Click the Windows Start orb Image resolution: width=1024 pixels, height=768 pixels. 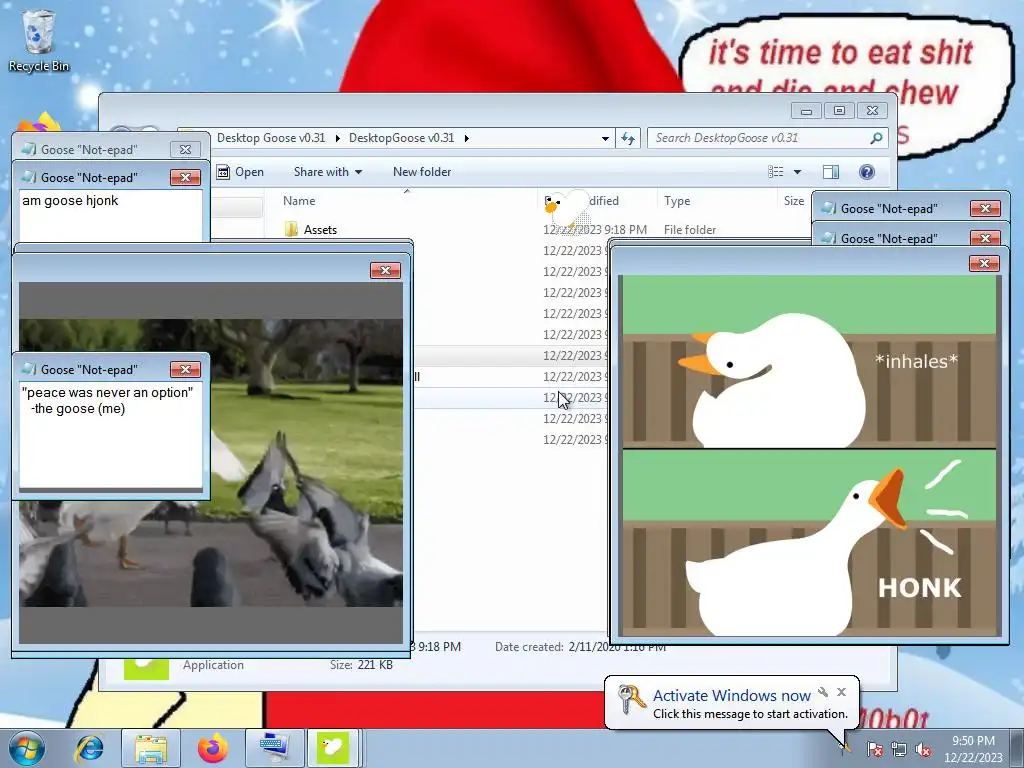pyautogui.click(x=27, y=748)
